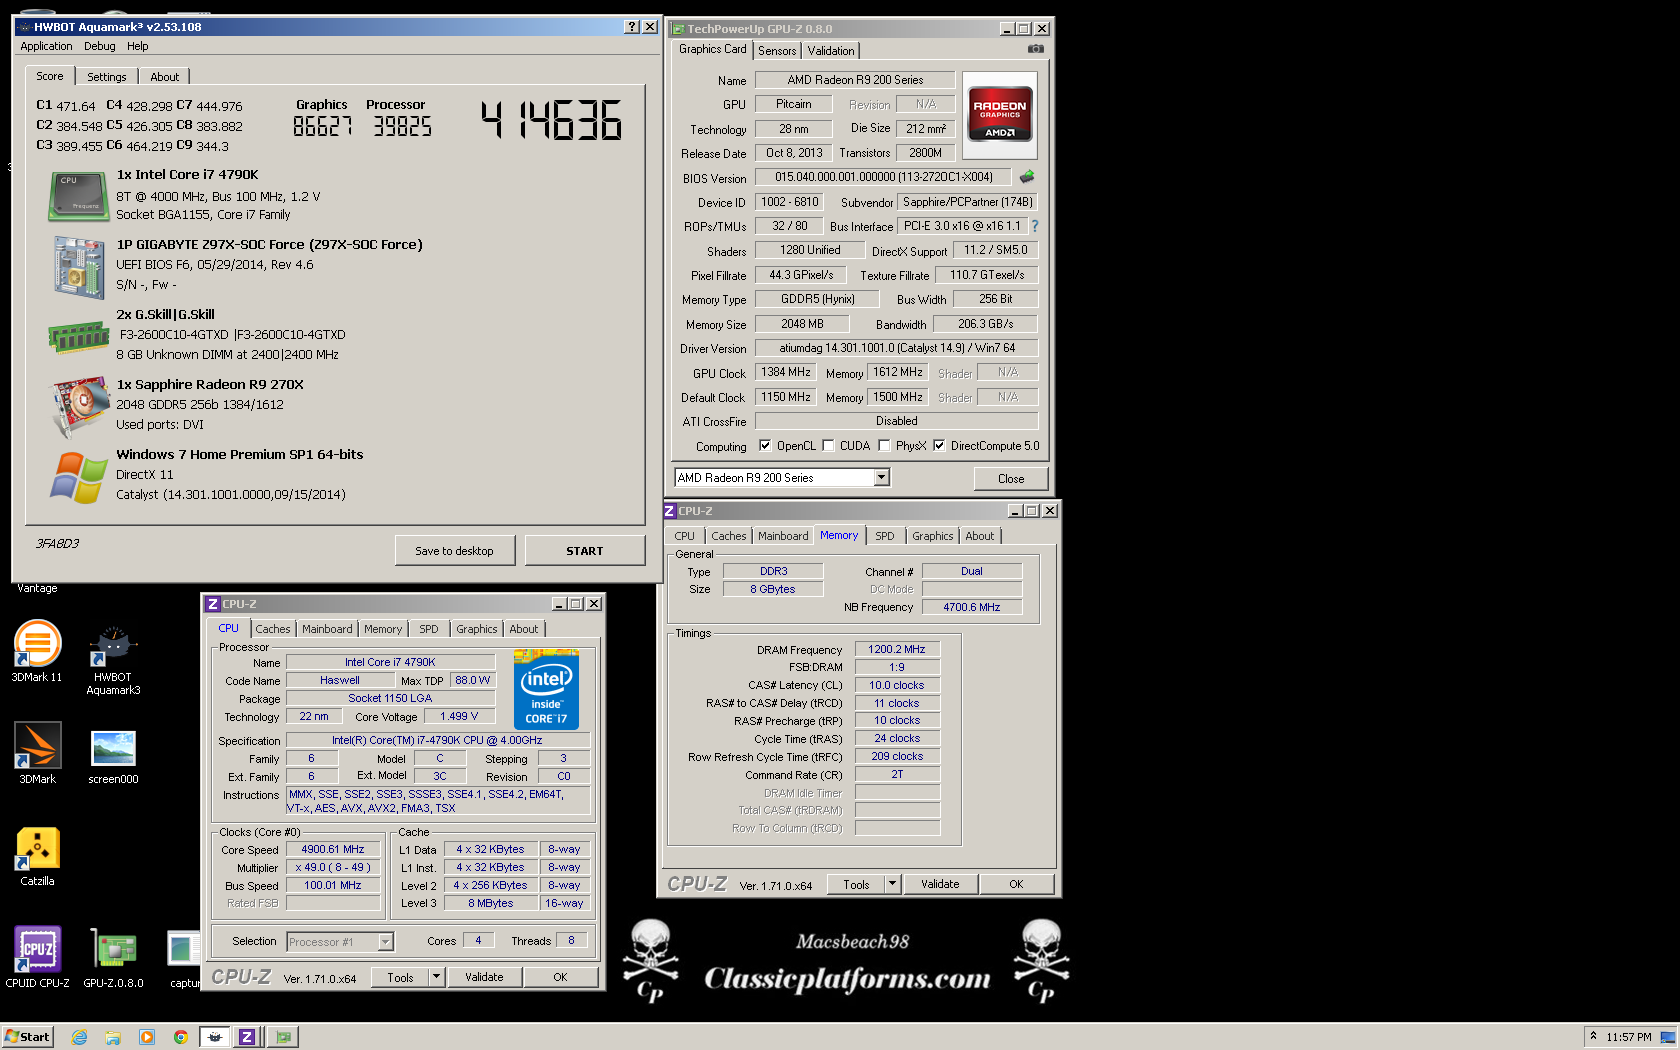Switch to the Sensors tab in GPU-Z
The height and width of the screenshot is (1050, 1680).
[777, 51]
